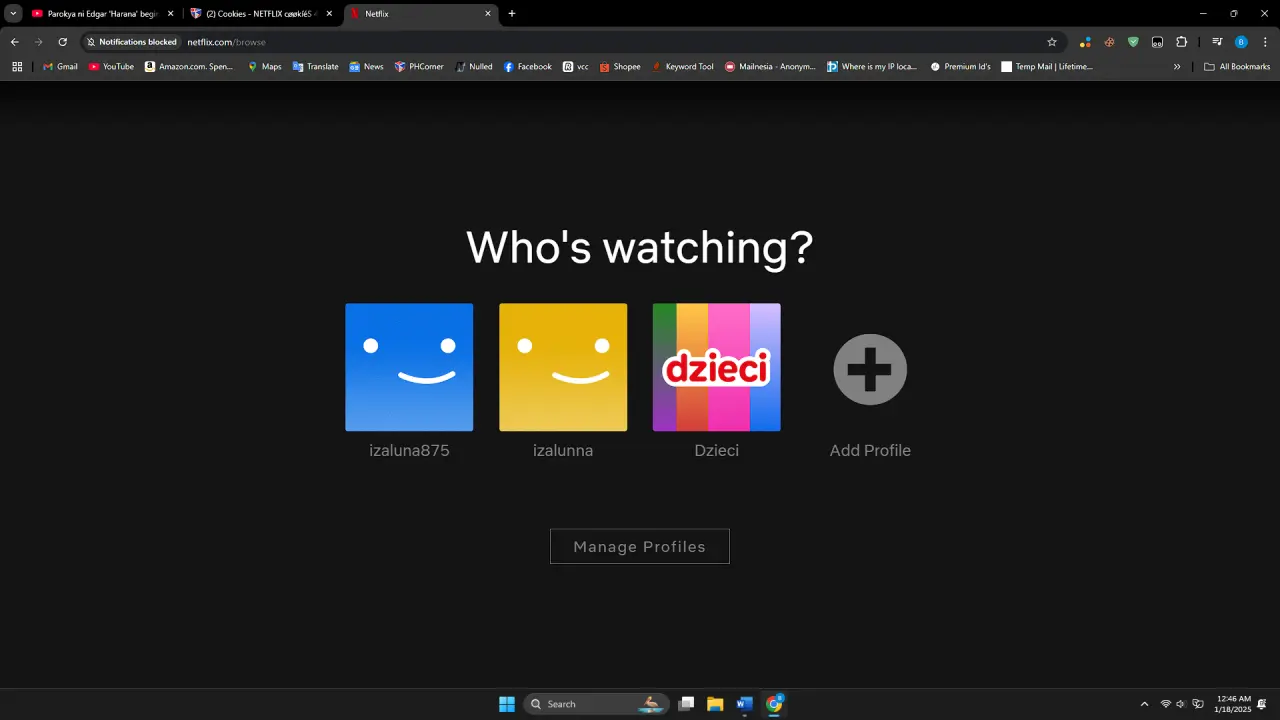Screen dimensions: 1280x720
Task: Click the Notifications blocked chip
Action: point(131,42)
